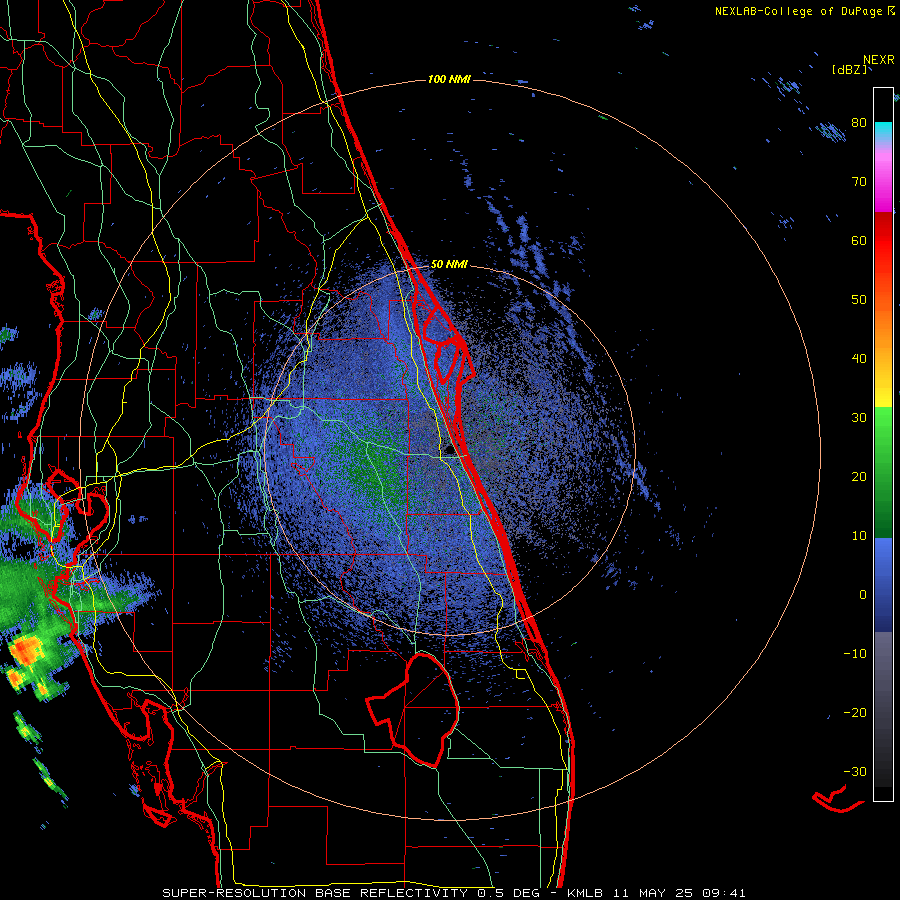Click the "50 NMI" range ring label
This screenshot has width=900, height=900.
(x=449, y=265)
